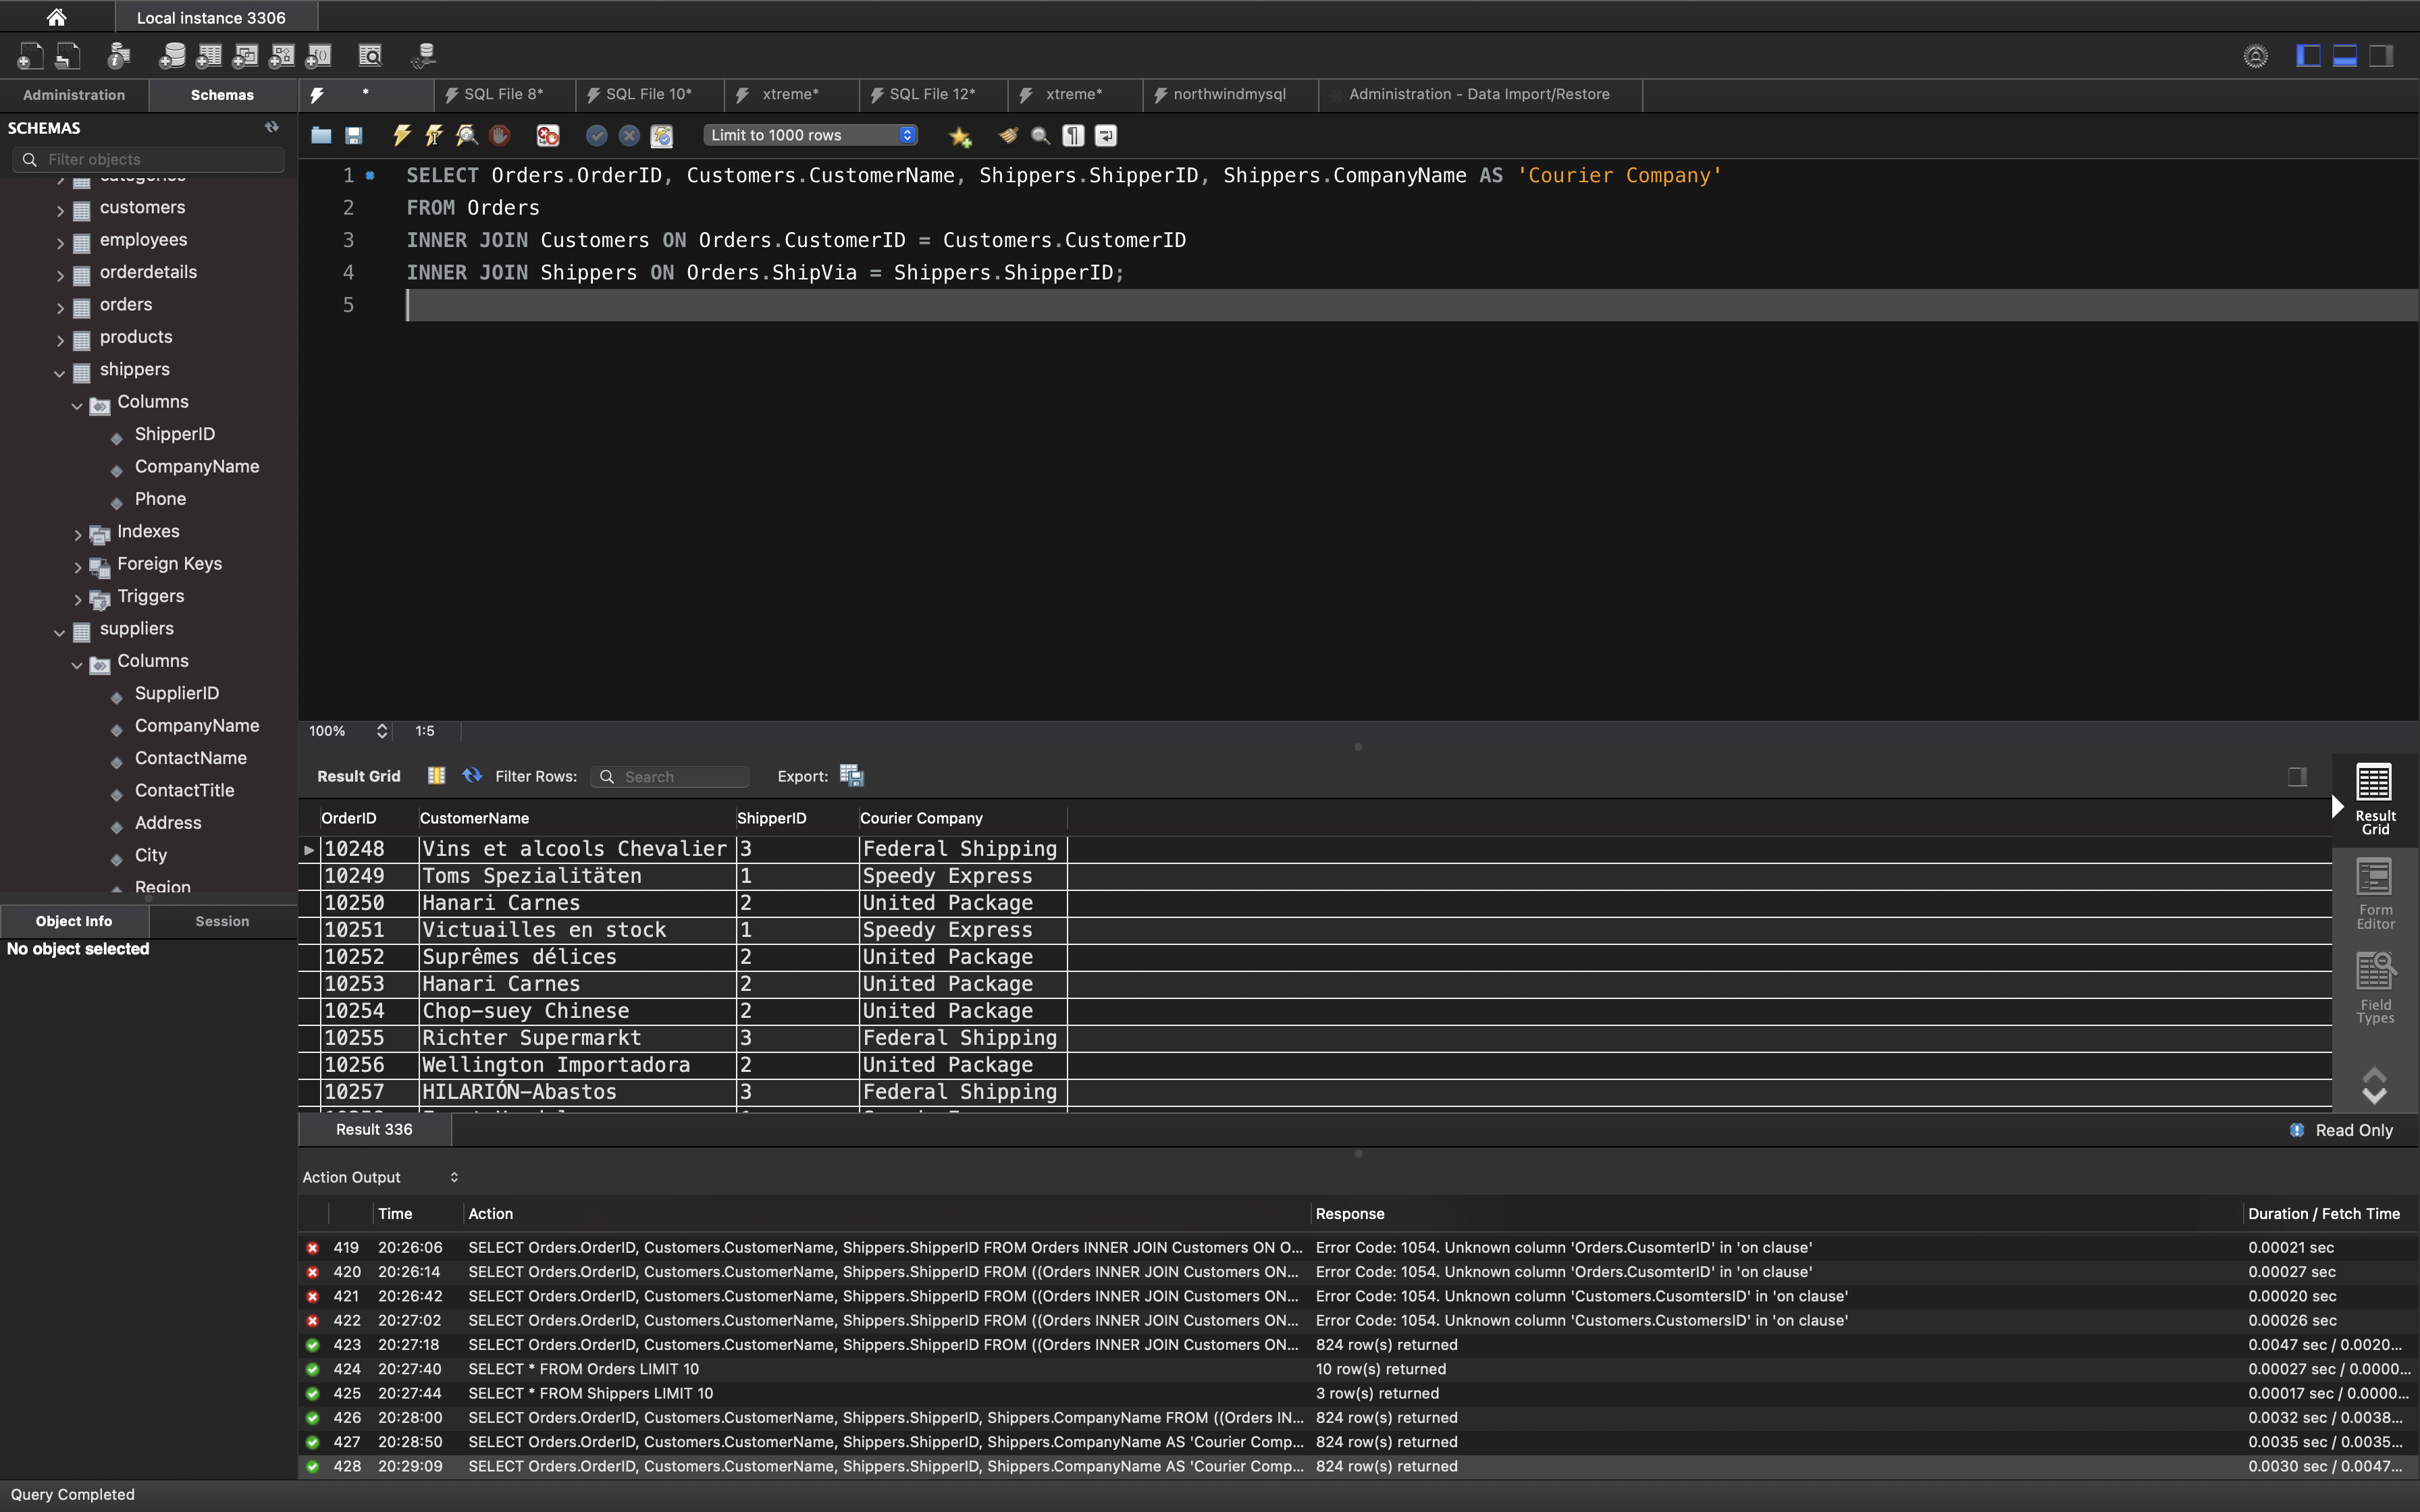Switch to the Administration sidebar tab
Viewport: 2420px width, 1512px height.
pos(74,95)
